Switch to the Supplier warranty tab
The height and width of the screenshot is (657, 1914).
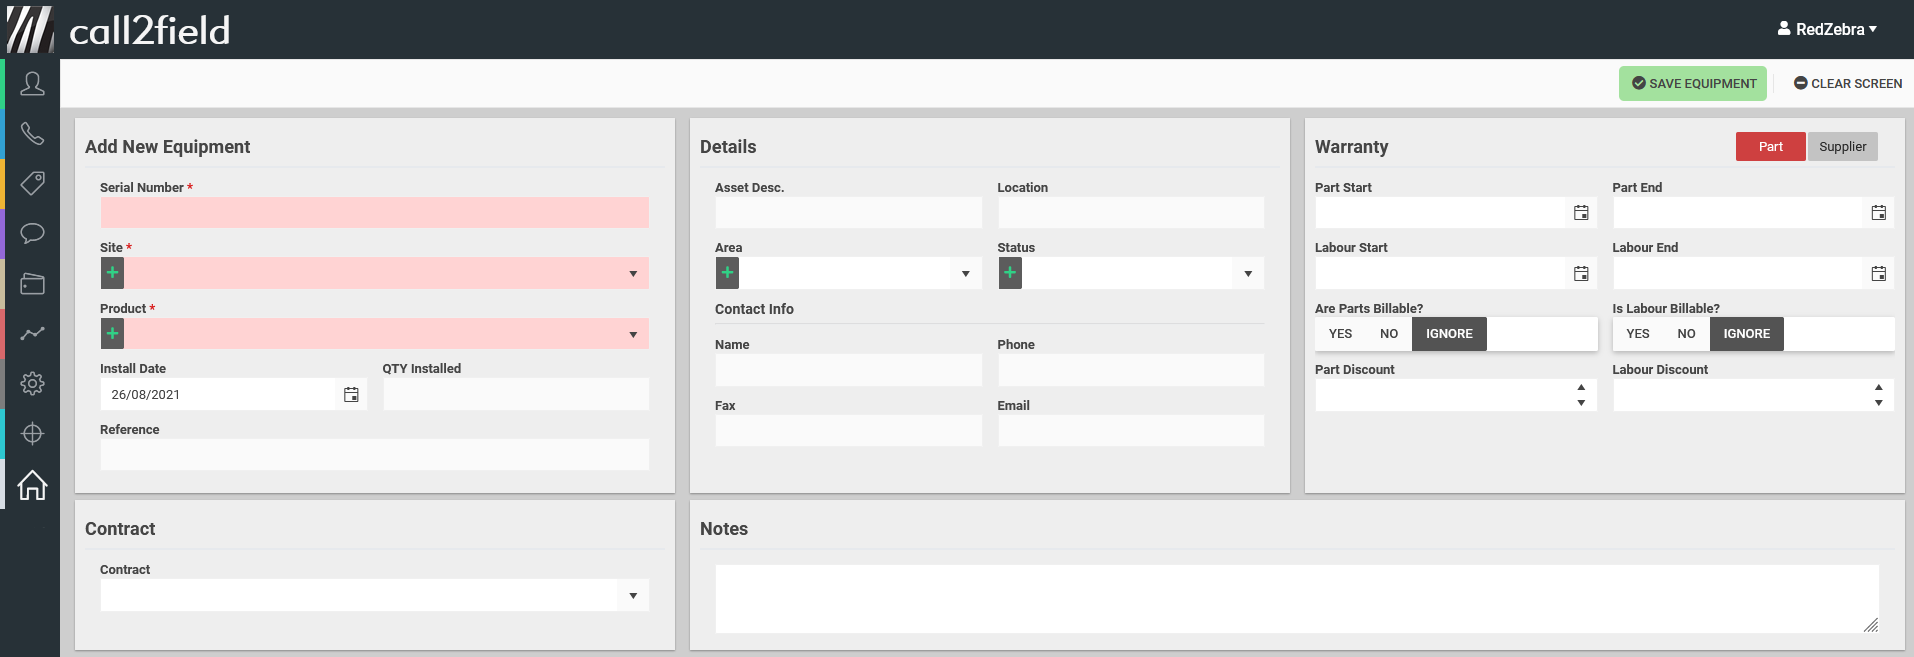tap(1842, 147)
